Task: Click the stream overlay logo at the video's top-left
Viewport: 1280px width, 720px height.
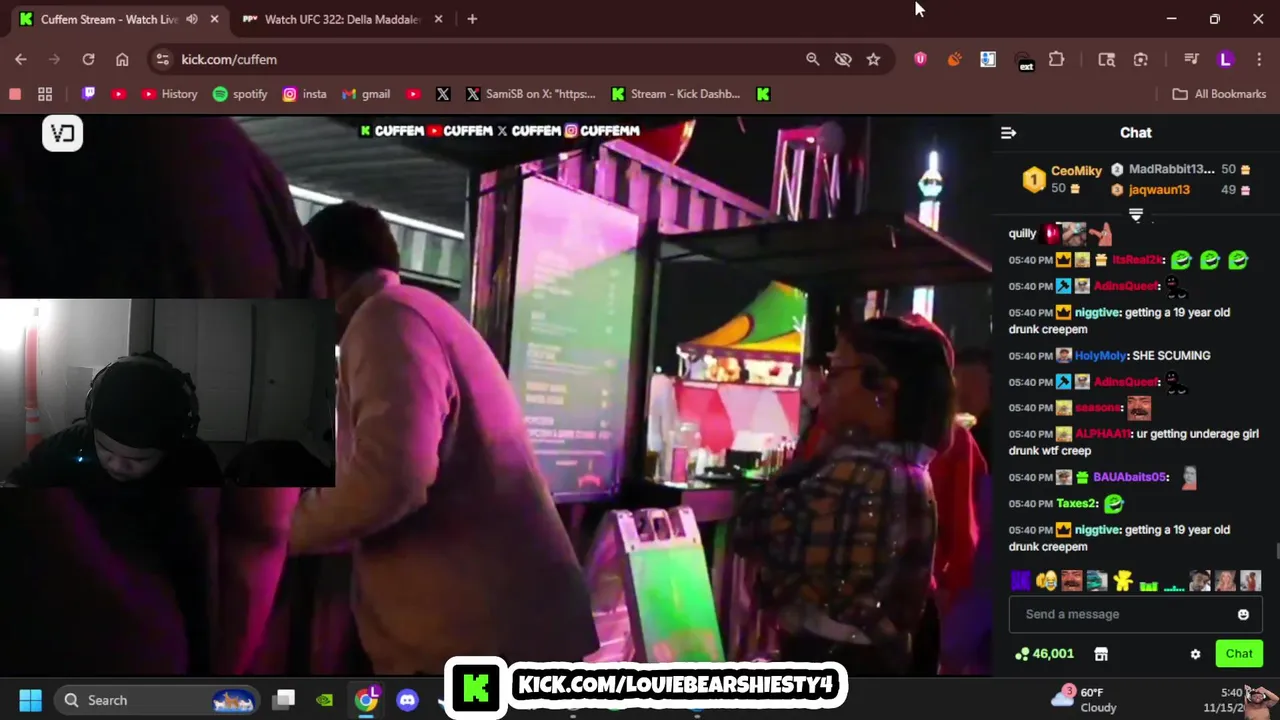Action: click(62, 133)
